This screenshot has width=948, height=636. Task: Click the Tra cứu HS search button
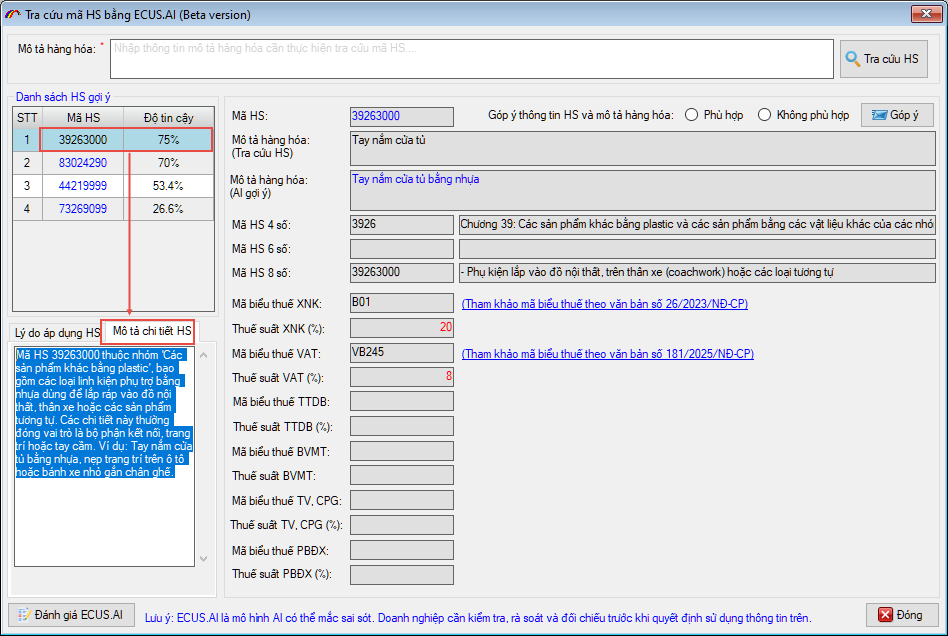coord(883,59)
